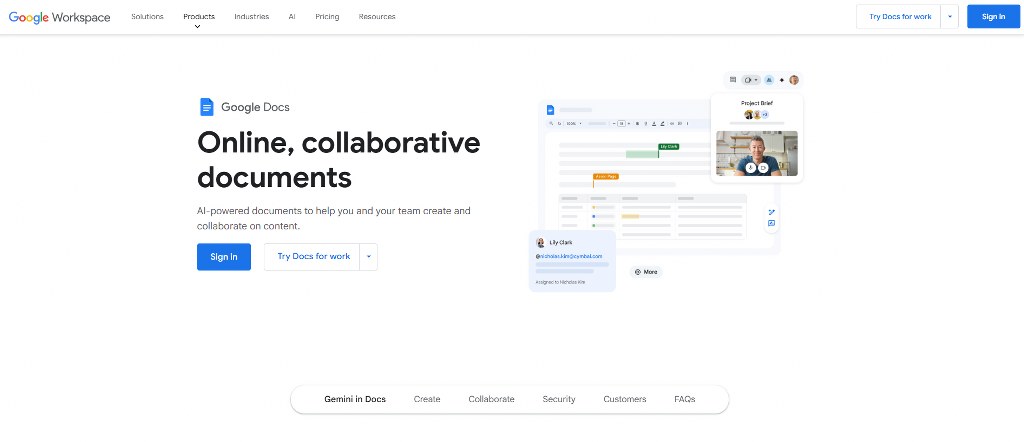Open the Customers tab
The image size is (1024, 442).
[625, 399]
